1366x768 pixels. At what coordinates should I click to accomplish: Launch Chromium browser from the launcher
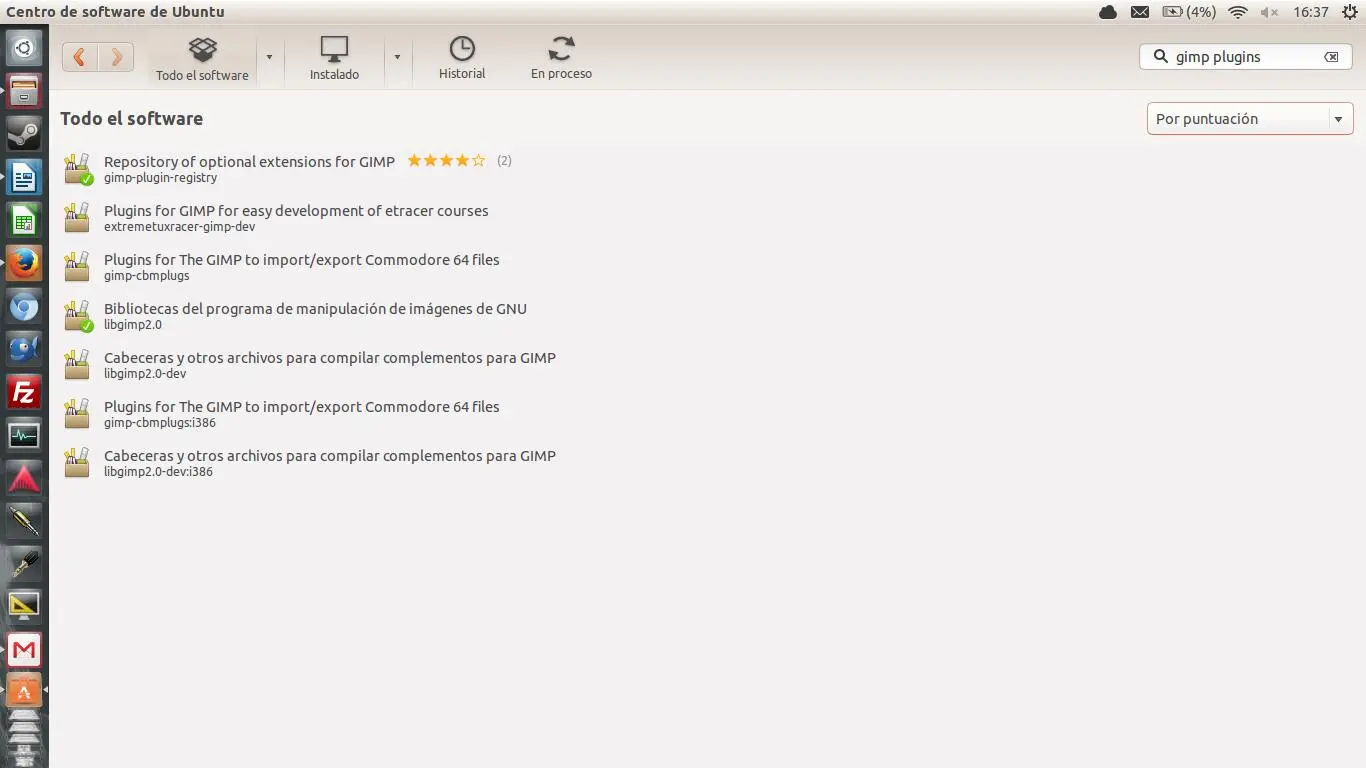click(24, 306)
